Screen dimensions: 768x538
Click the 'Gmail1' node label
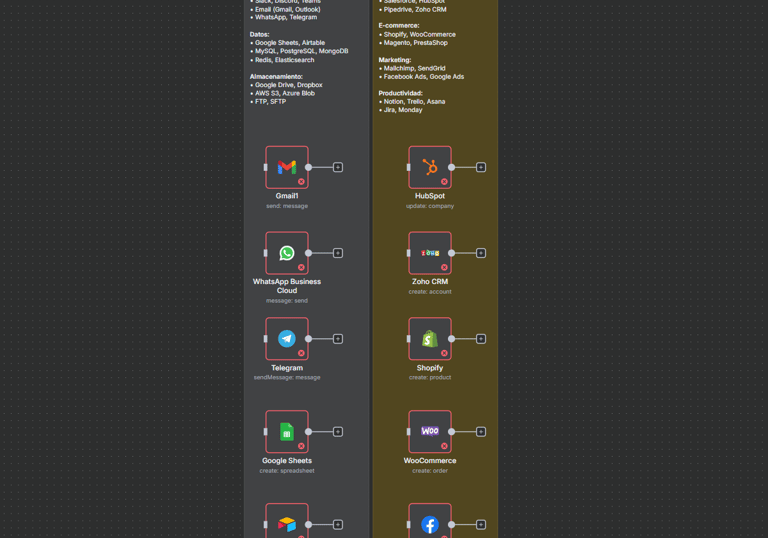287,196
